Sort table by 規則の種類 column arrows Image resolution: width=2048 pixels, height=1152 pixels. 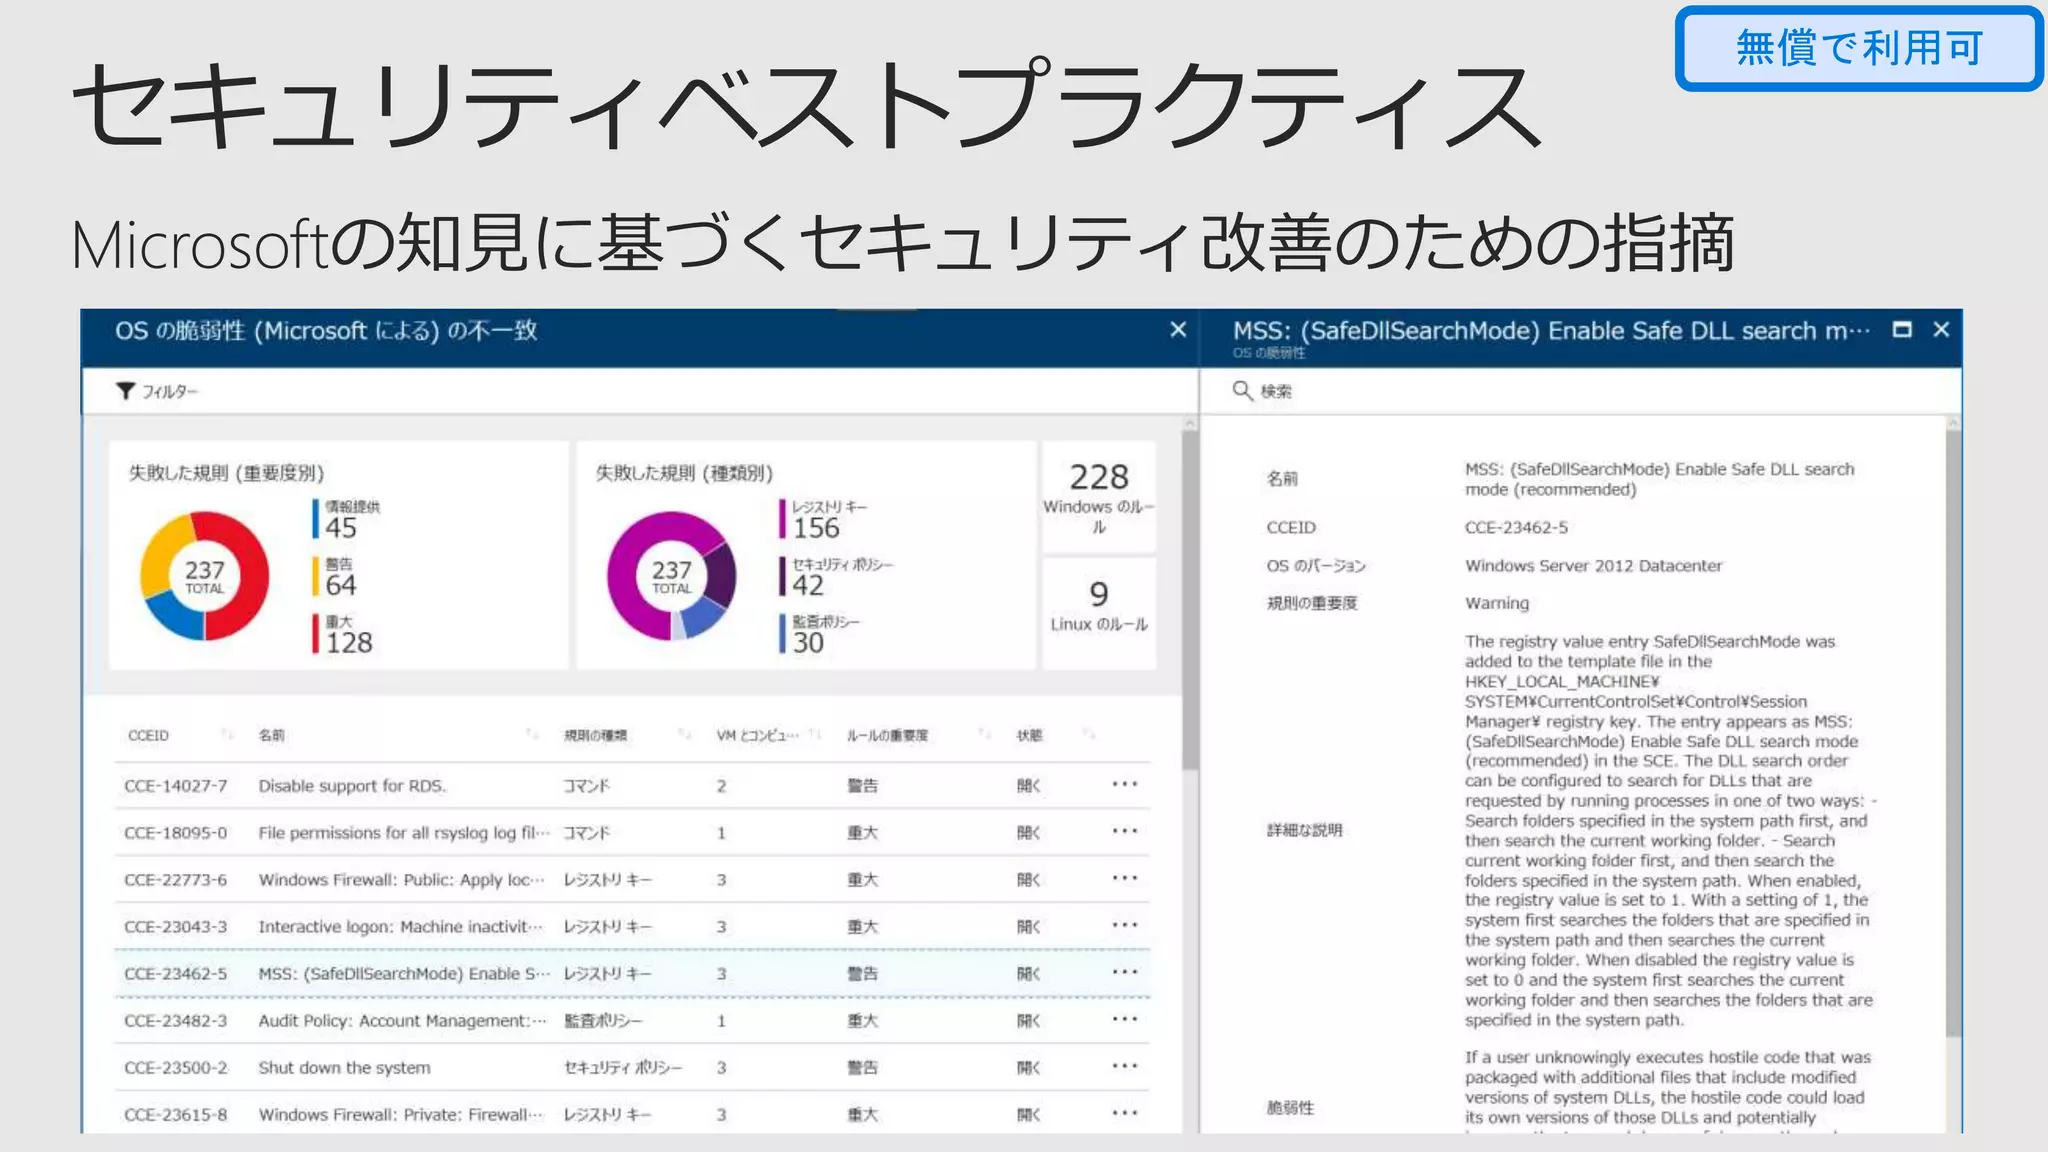coord(684,735)
